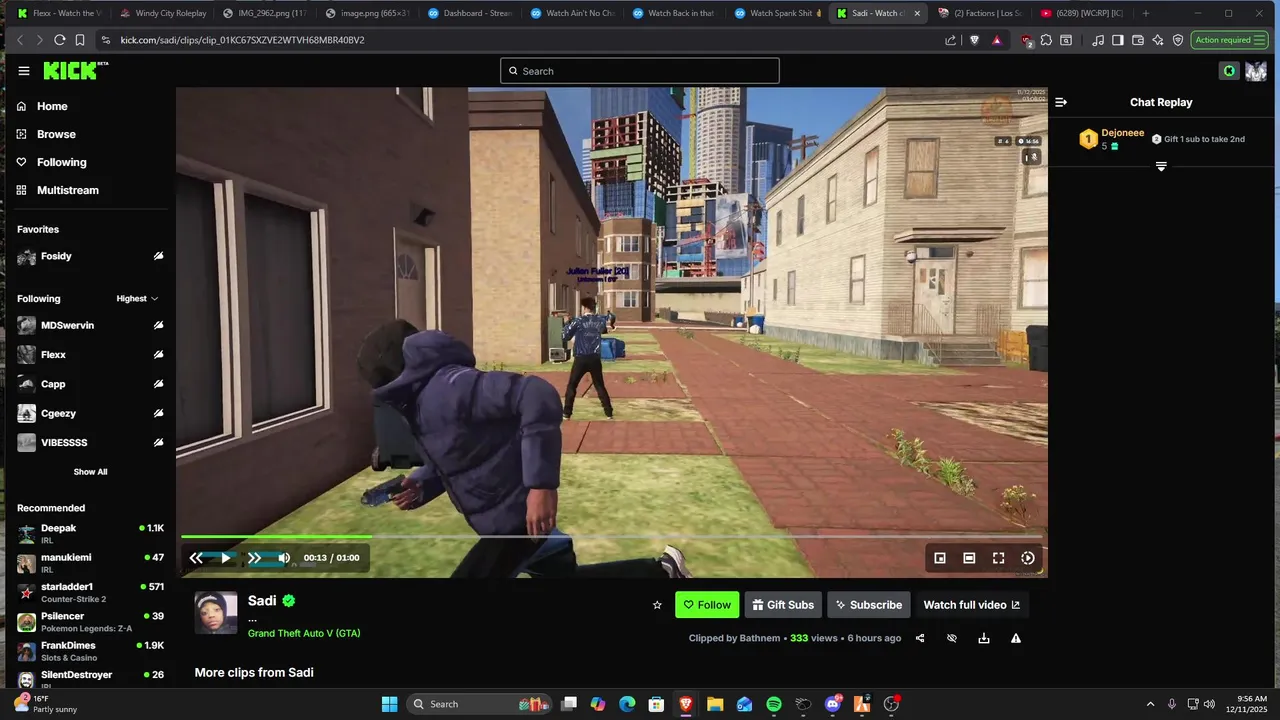Rewind the clip playback
1280x720 pixels.
(x=196, y=558)
